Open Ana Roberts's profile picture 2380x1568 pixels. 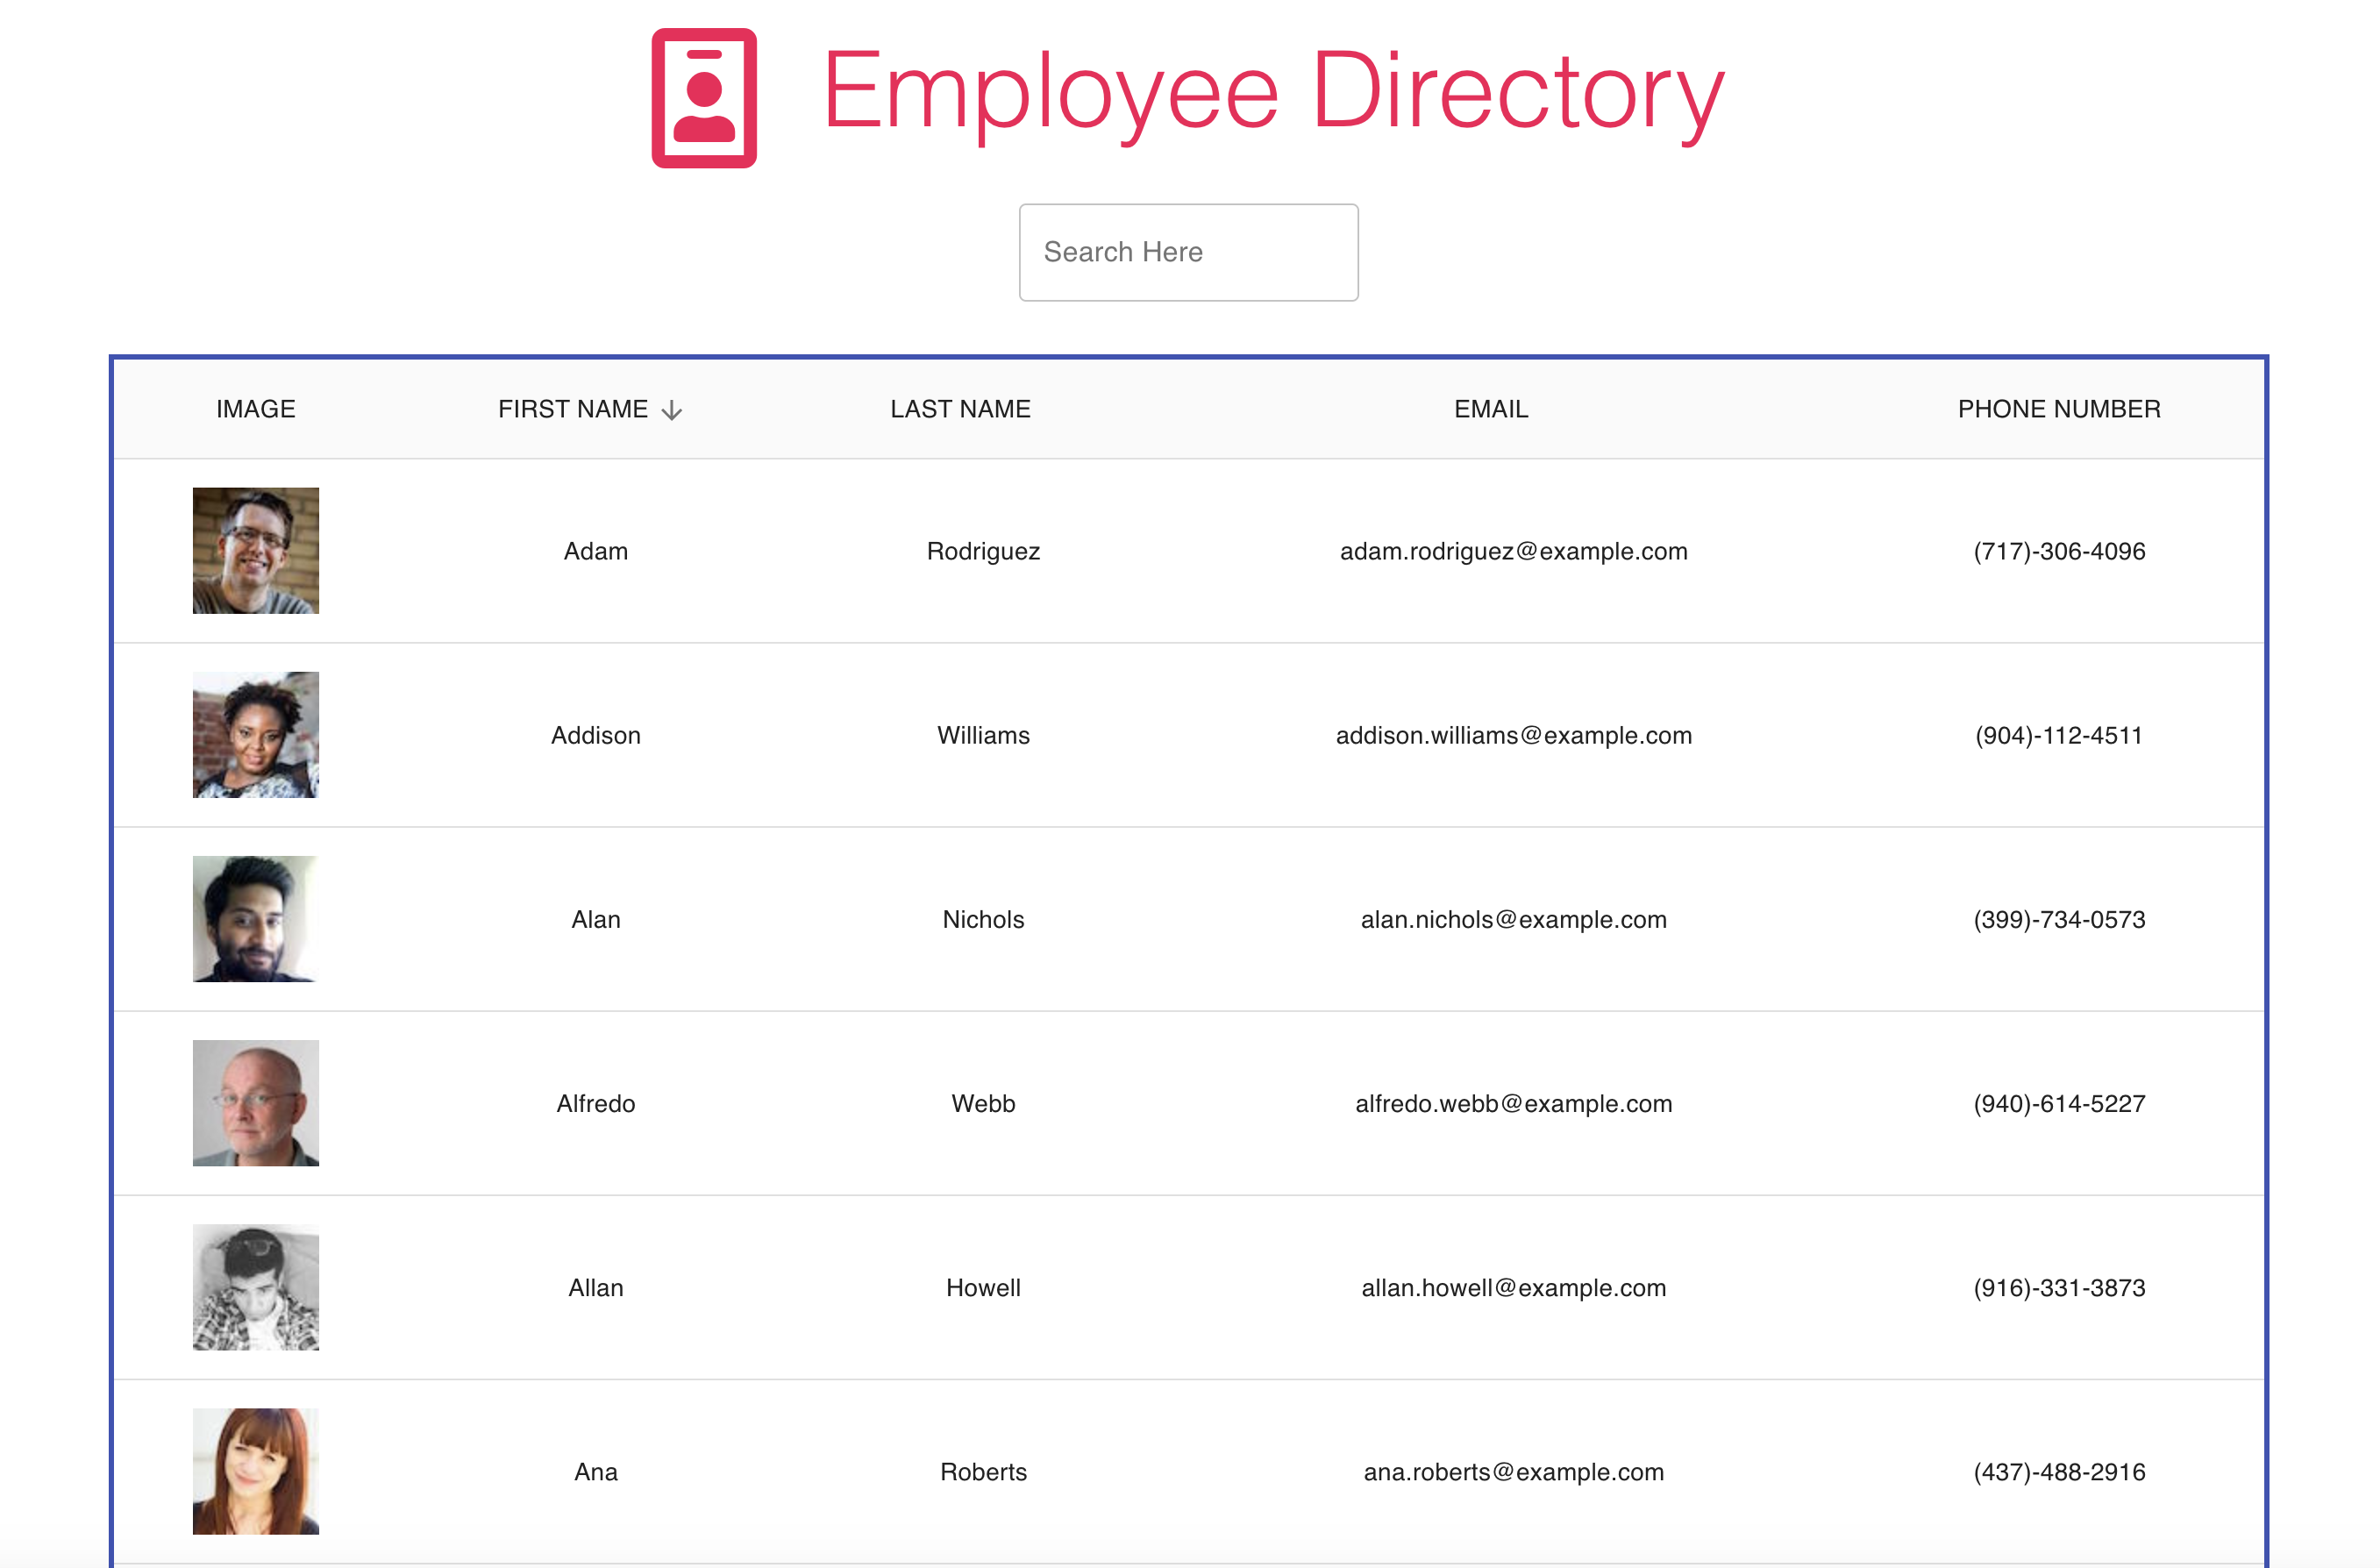coord(255,1471)
